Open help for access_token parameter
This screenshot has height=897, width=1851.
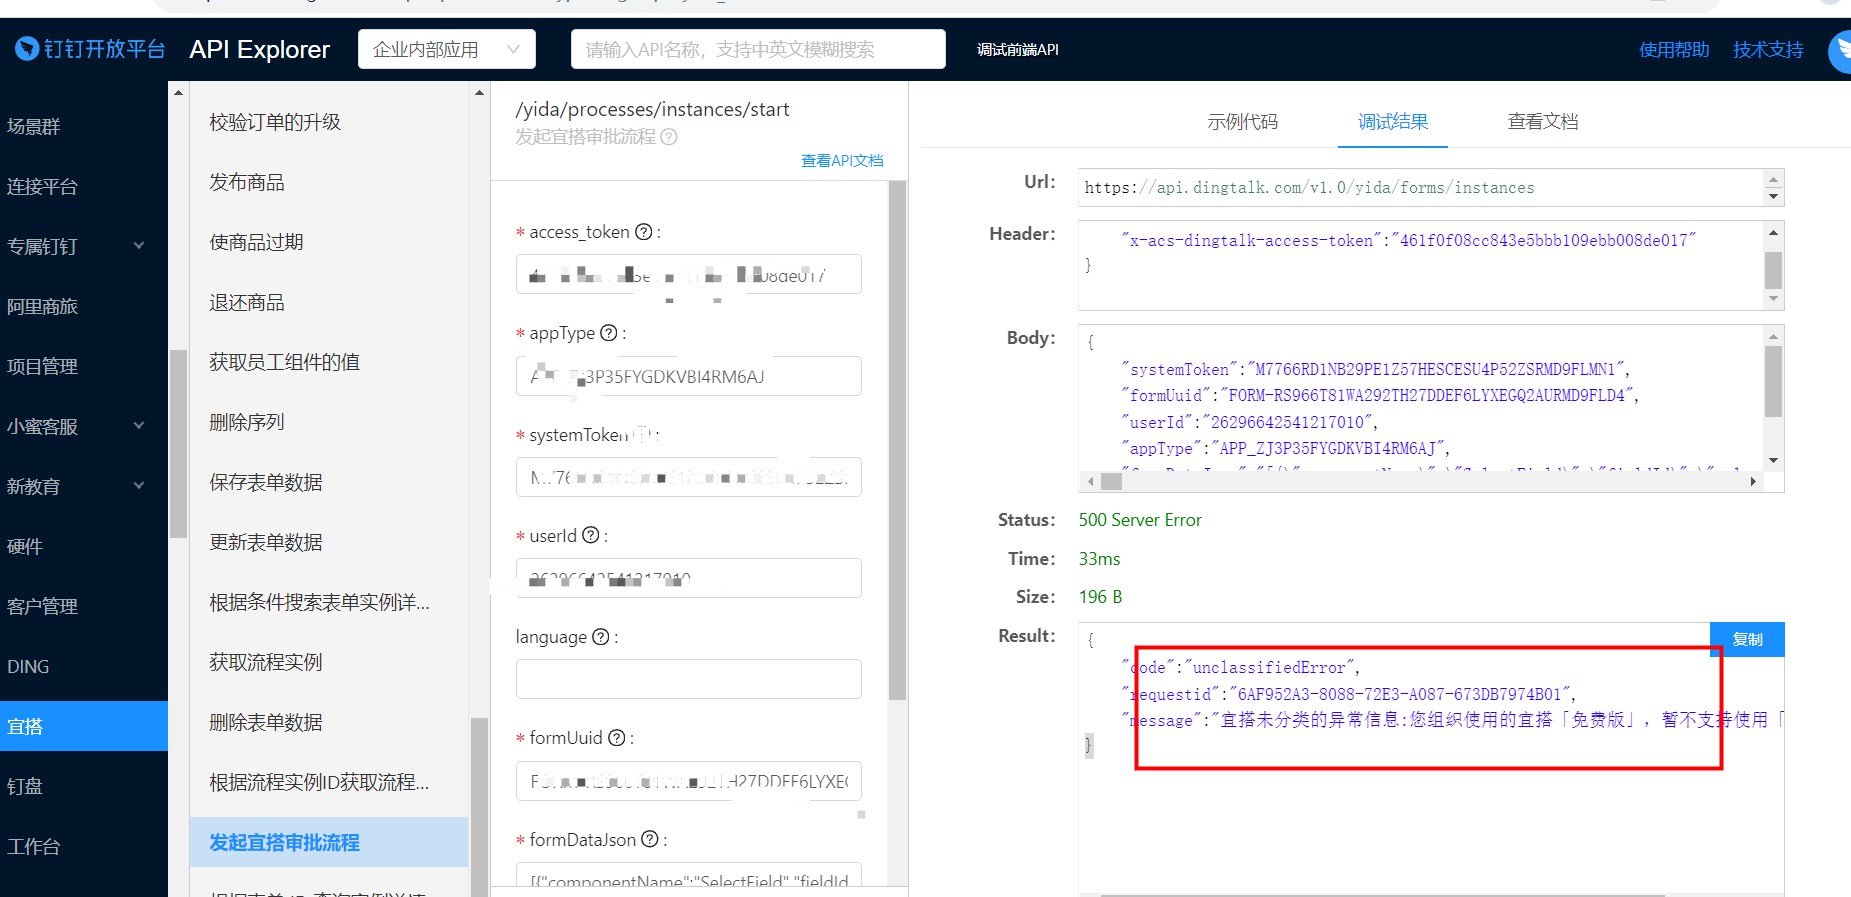644,232
